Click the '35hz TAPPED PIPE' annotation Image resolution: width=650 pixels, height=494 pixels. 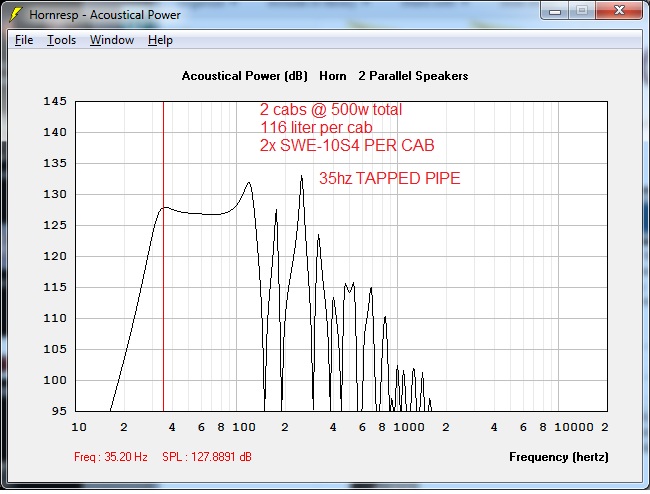click(x=390, y=178)
